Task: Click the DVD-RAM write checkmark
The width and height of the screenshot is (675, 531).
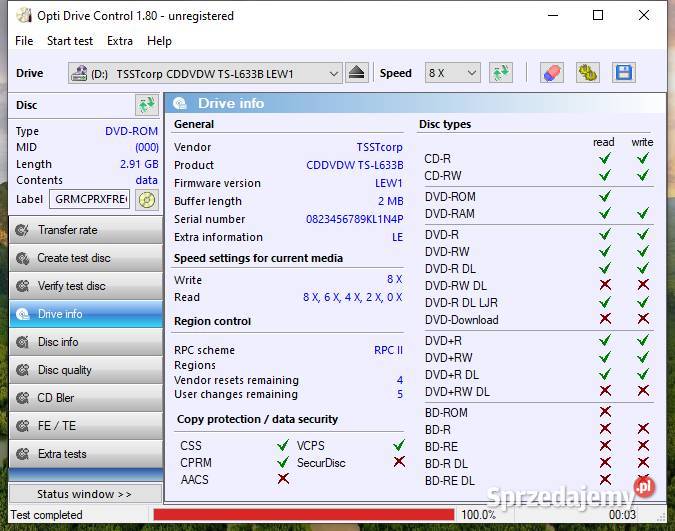Action: click(643, 213)
